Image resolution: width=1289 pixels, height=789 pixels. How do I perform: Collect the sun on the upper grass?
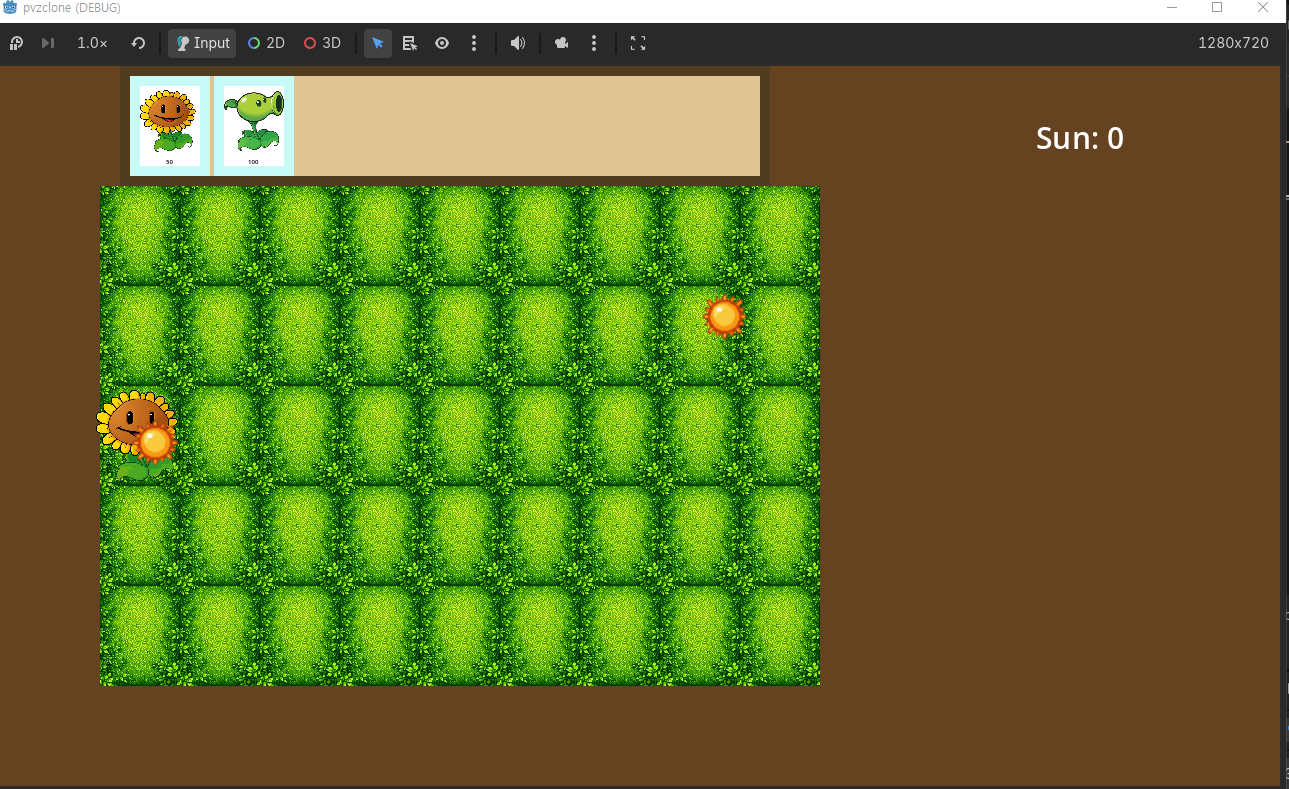[724, 316]
